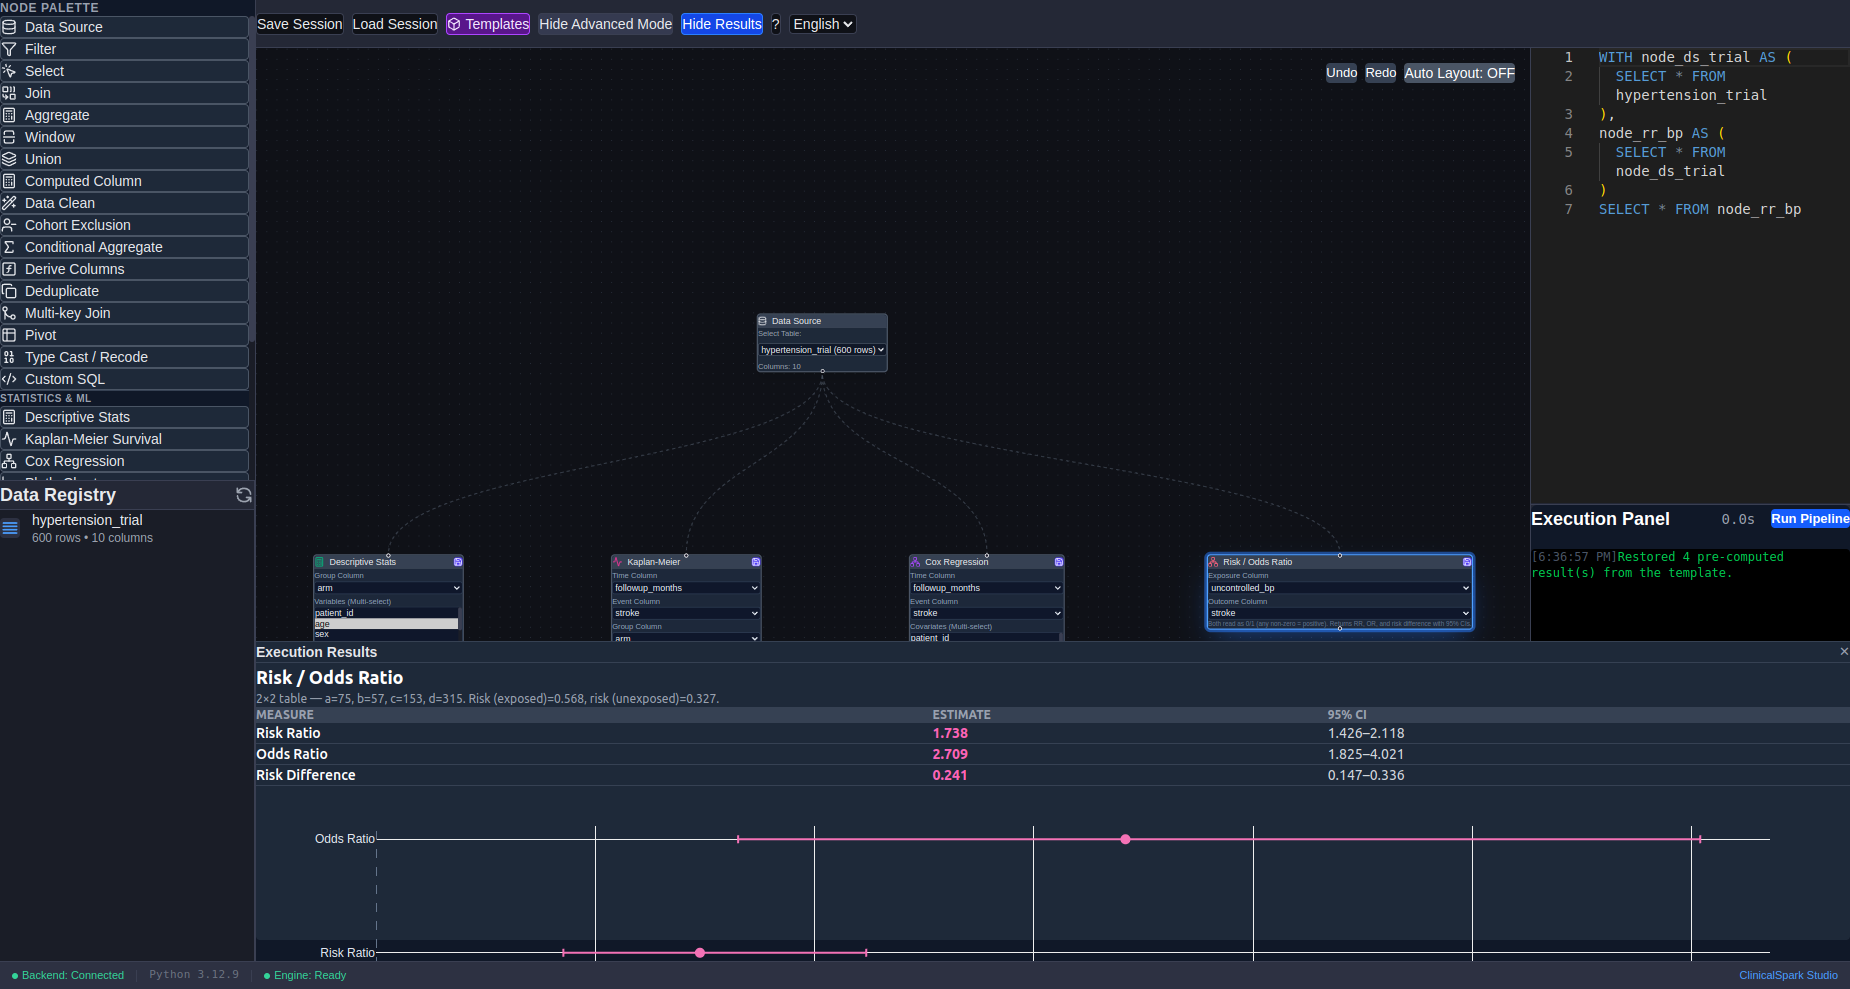The width and height of the screenshot is (1850, 989).
Task: Click the Join node icon in palette
Action: point(9,93)
